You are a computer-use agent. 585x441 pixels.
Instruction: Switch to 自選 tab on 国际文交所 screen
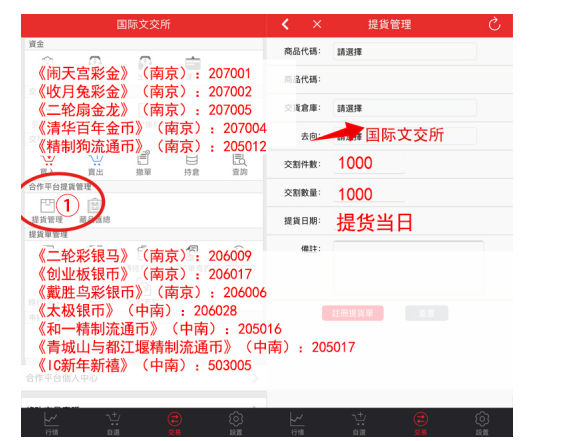113,423
